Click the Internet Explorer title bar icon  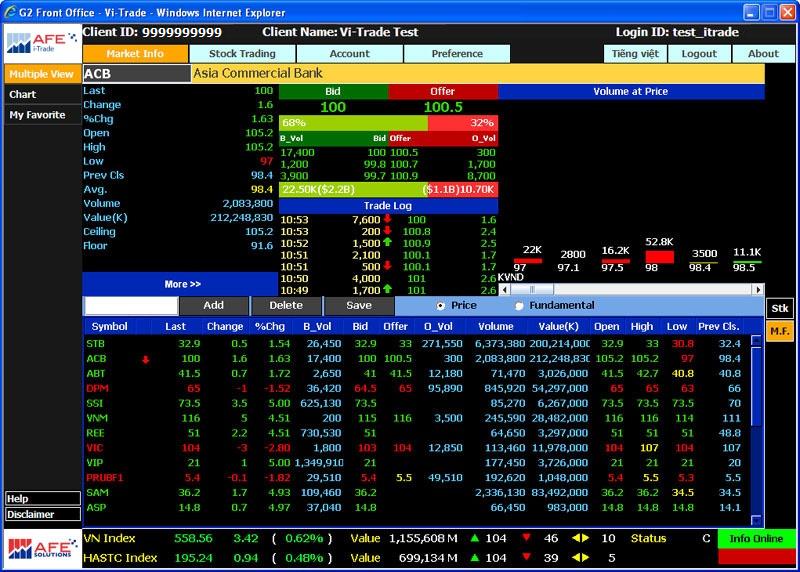(10, 12)
